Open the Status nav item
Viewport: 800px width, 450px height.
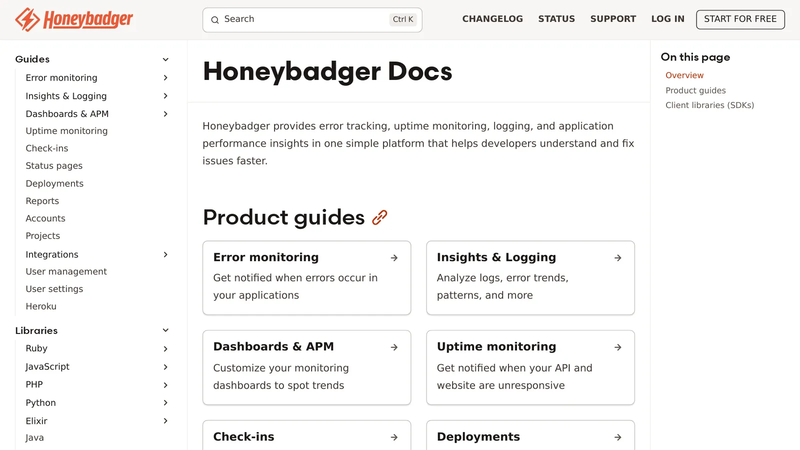556,19
